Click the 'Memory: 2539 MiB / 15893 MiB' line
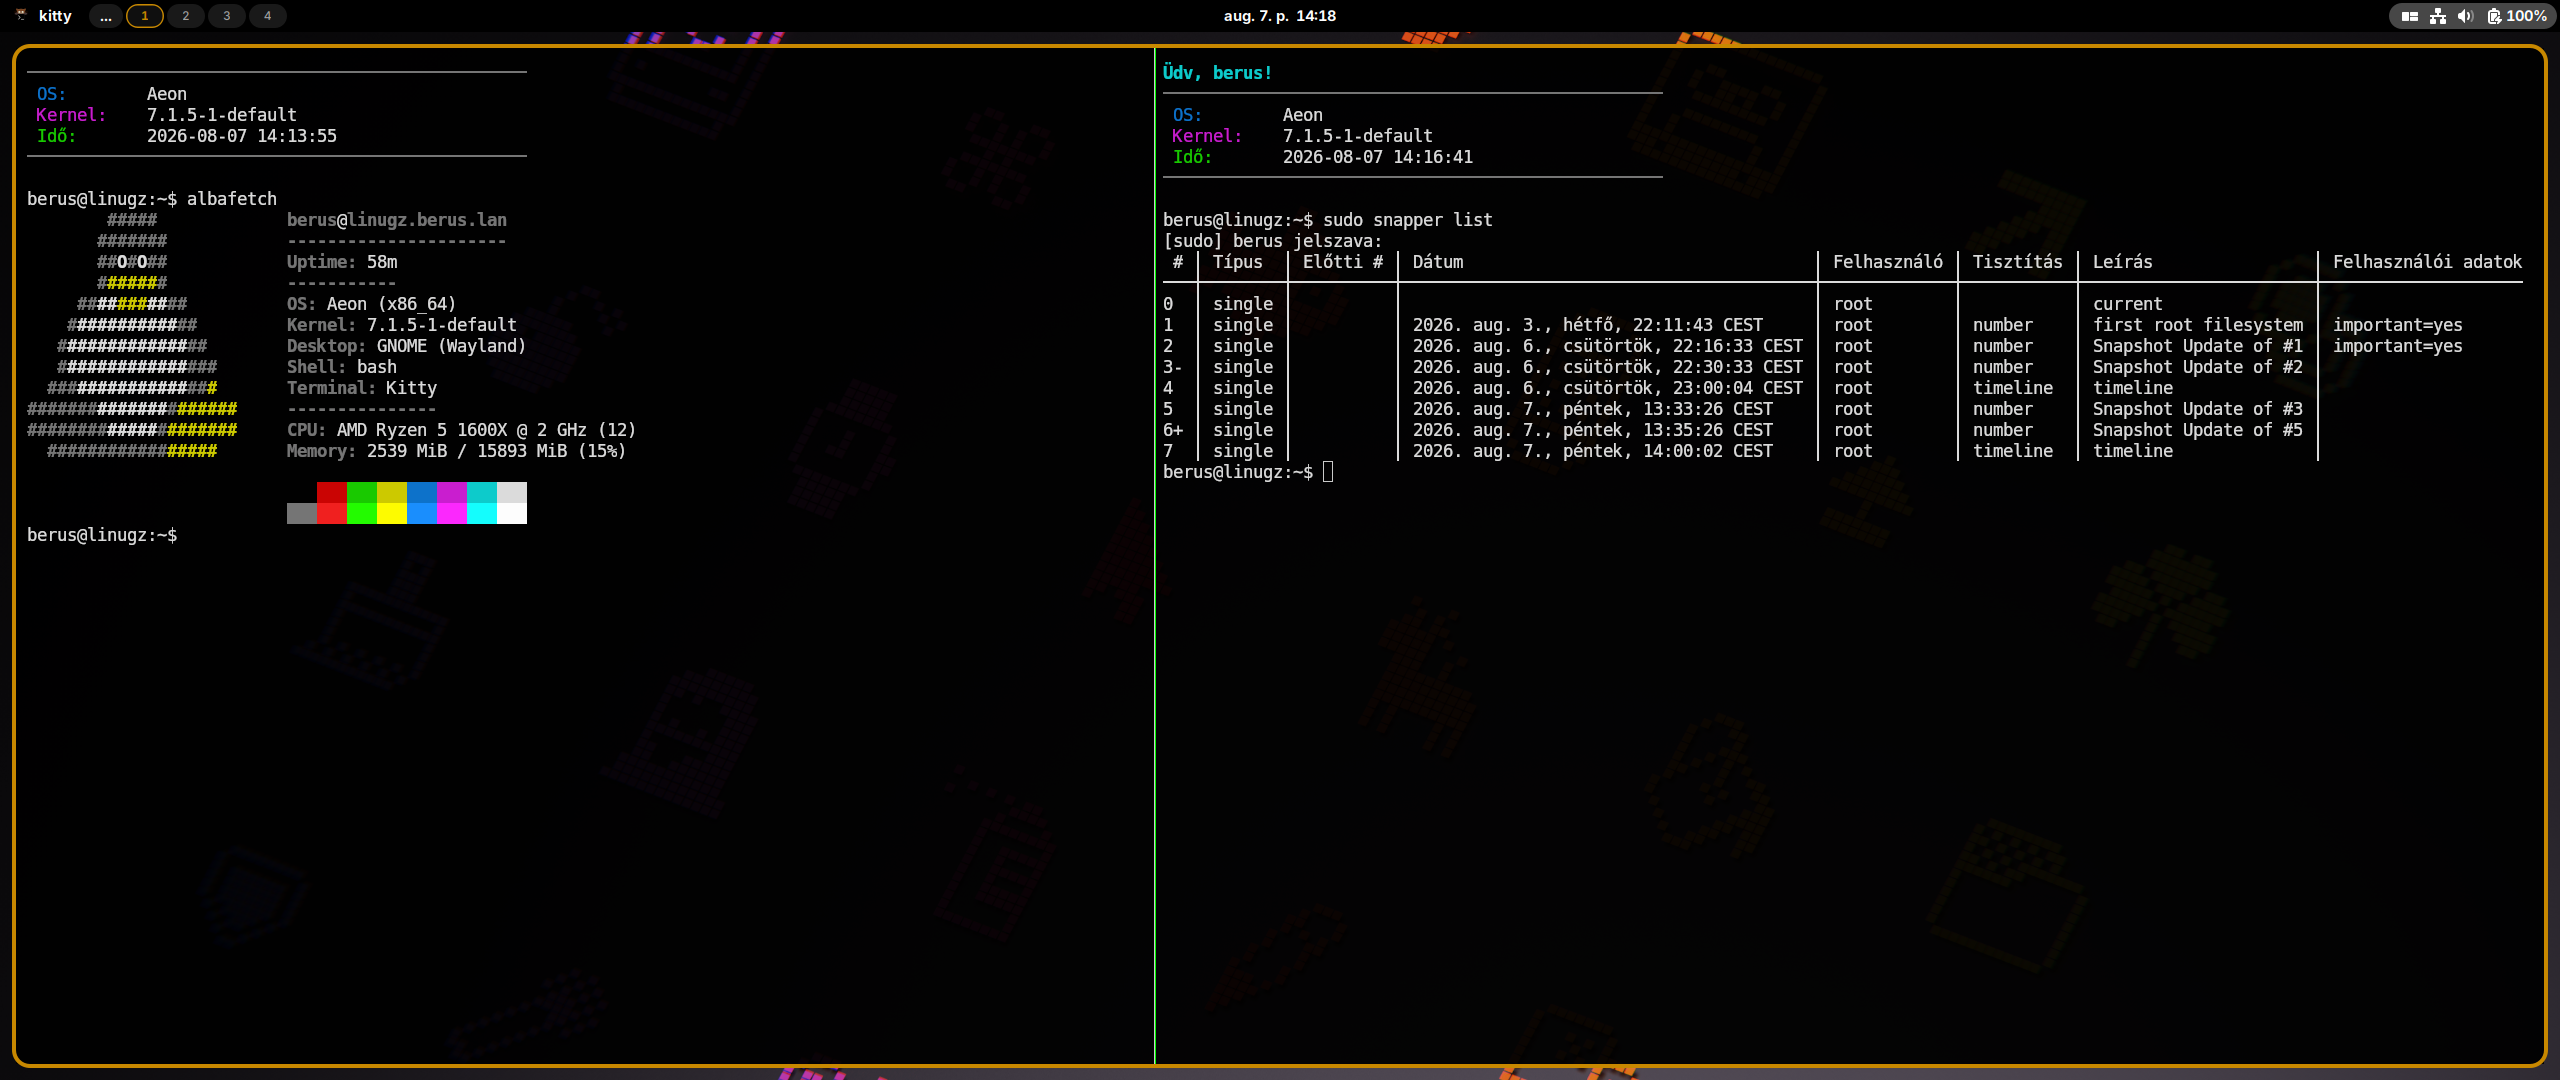Screen dimensions: 2560x1080 tap(457, 451)
